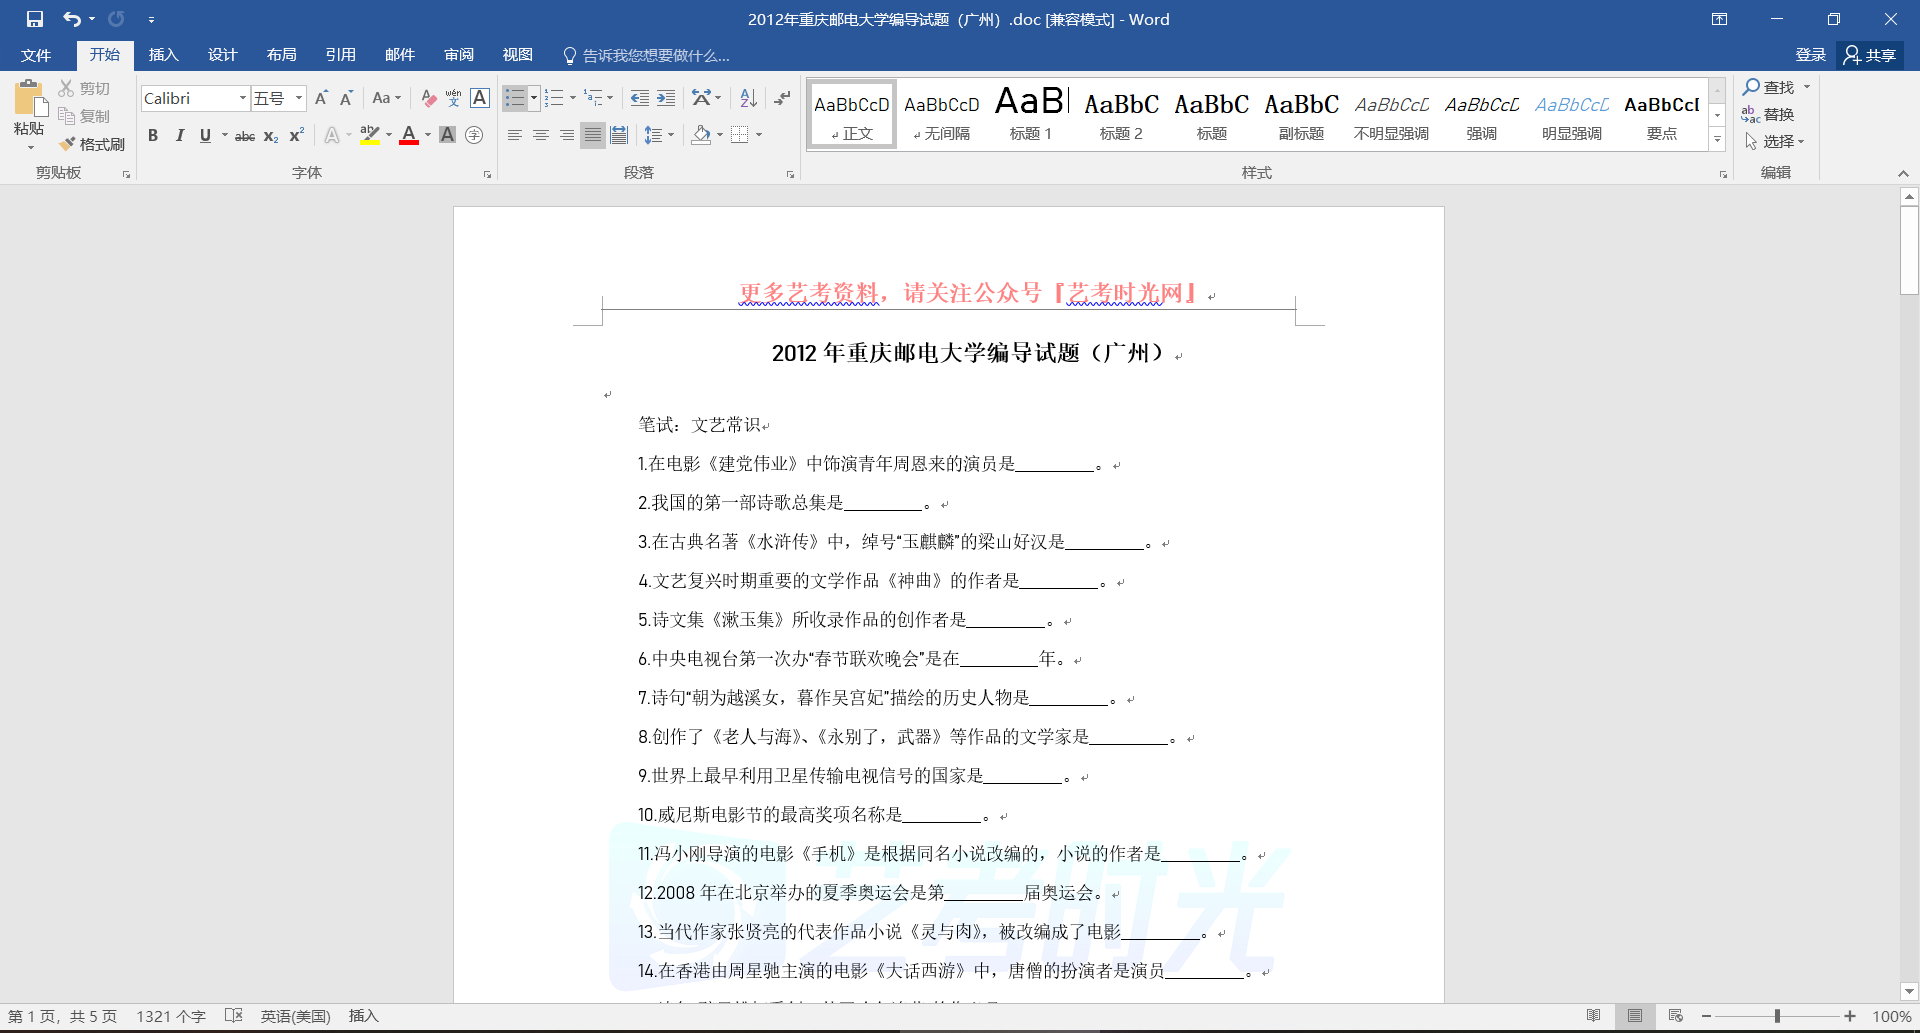Expand the font size (五号) dropdown
This screenshot has height=1033, width=1920.
click(298, 98)
